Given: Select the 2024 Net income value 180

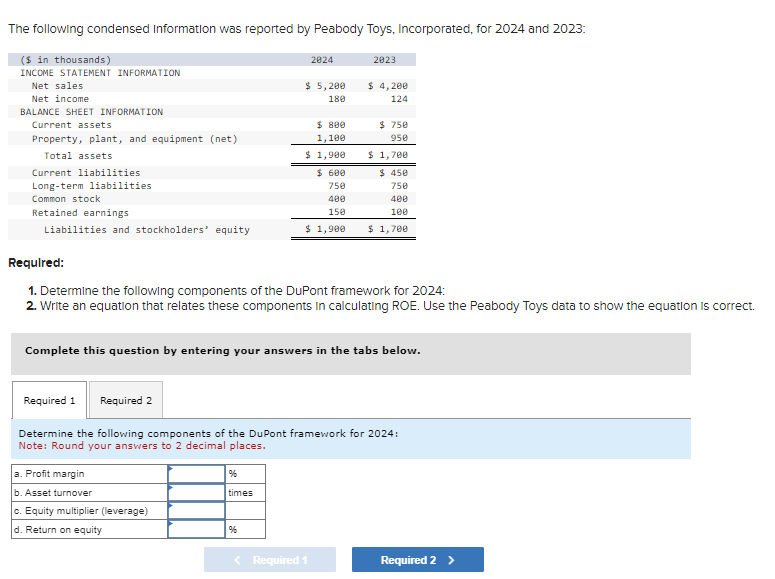Looking at the screenshot, I should coord(337,99).
